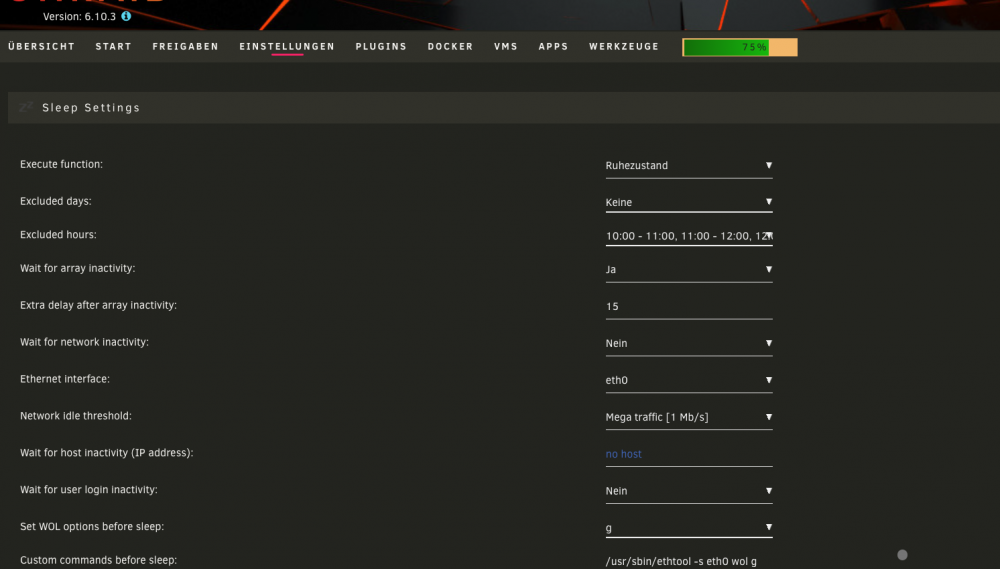Click the Custom commands before sleep field

689,561
